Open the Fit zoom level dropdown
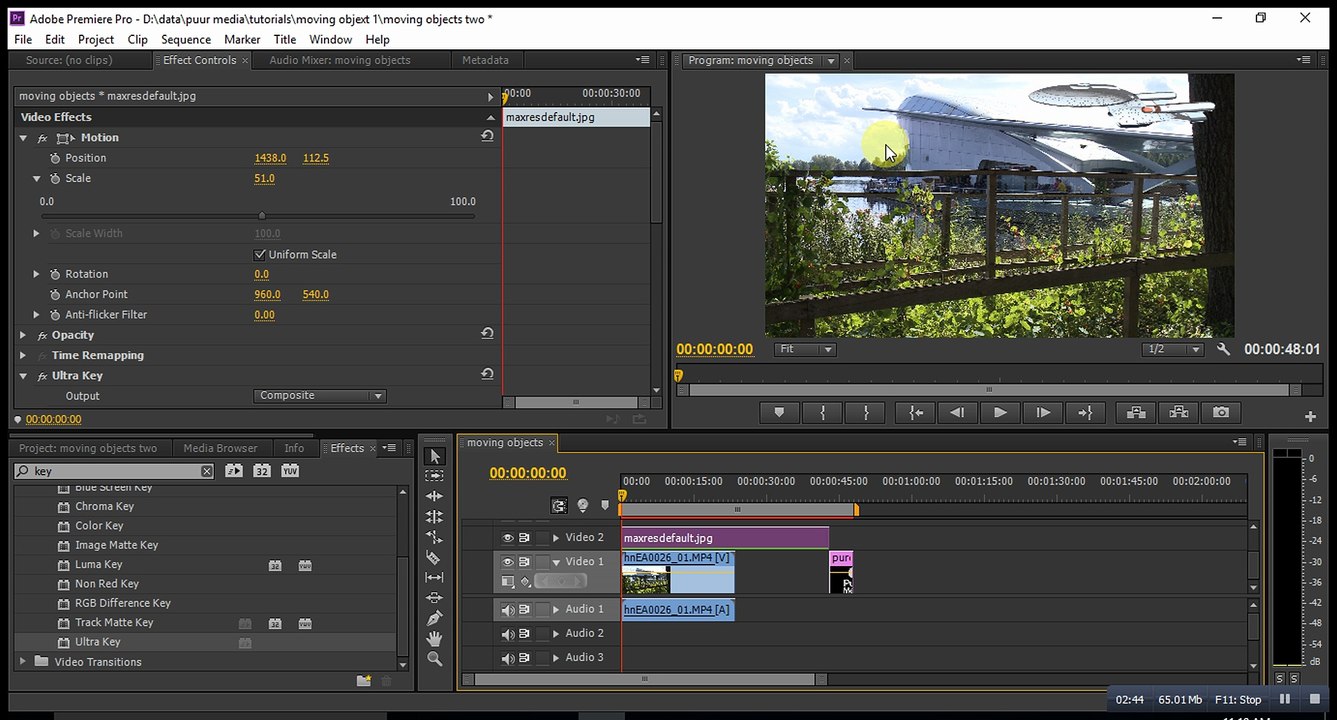 [805, 350]
